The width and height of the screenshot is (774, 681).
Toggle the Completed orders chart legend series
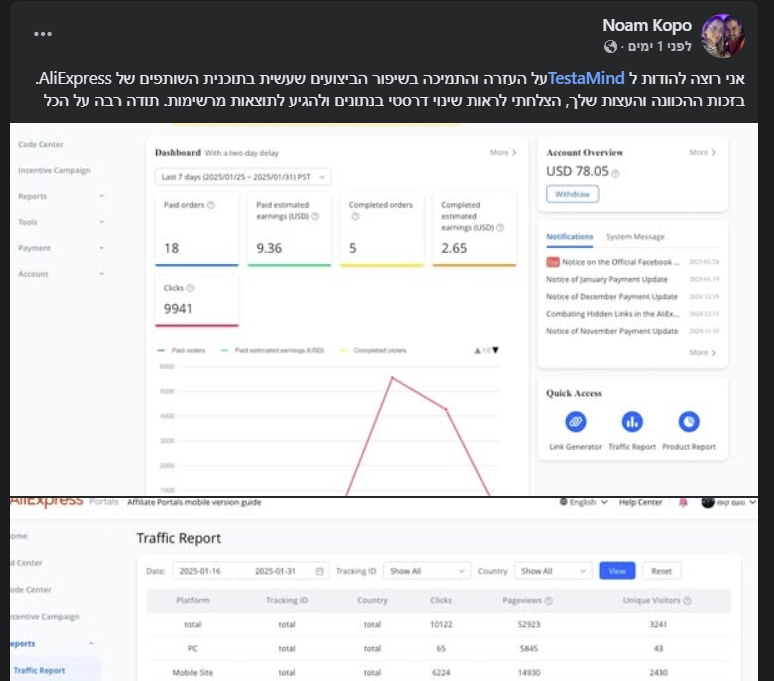tap(376, 350)
